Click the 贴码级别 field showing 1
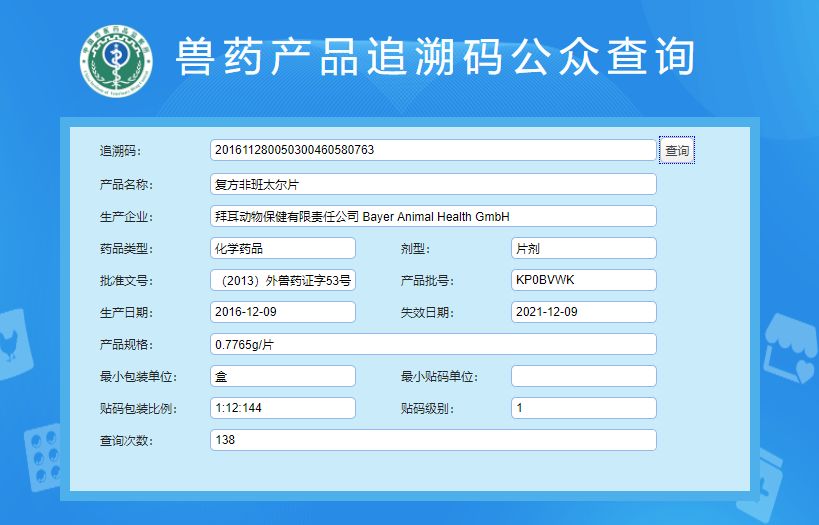The width and height of the screenshot is (819, 525). 583,408
